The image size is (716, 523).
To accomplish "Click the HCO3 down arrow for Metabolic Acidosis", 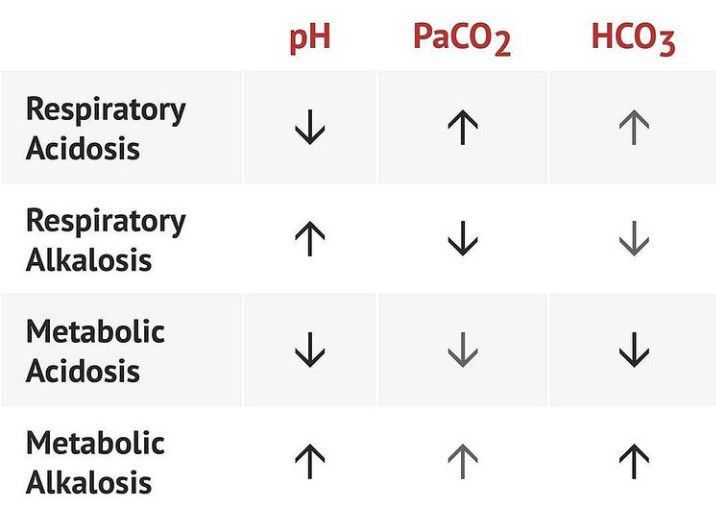I will point(634,350).
